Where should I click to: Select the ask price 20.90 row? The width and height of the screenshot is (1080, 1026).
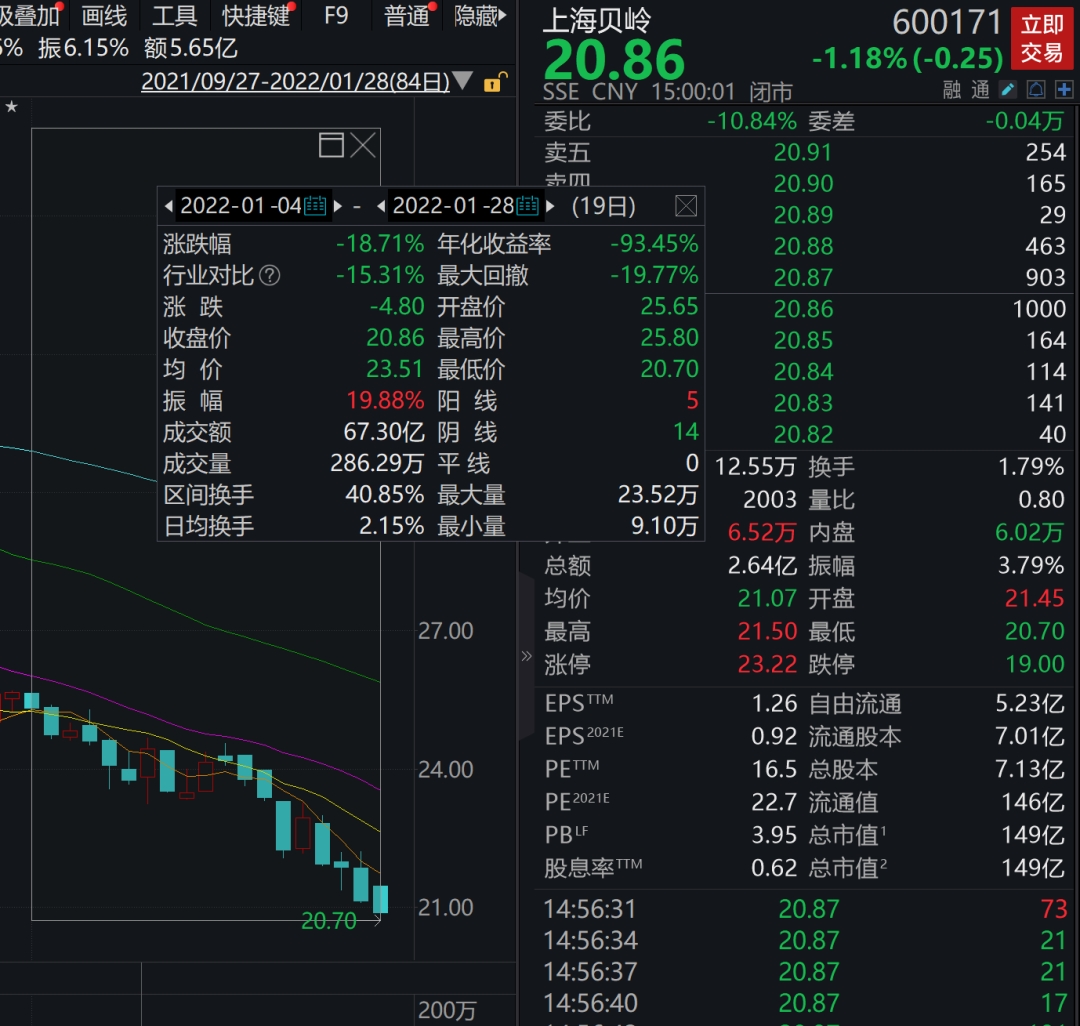click(x=803, y=184)
